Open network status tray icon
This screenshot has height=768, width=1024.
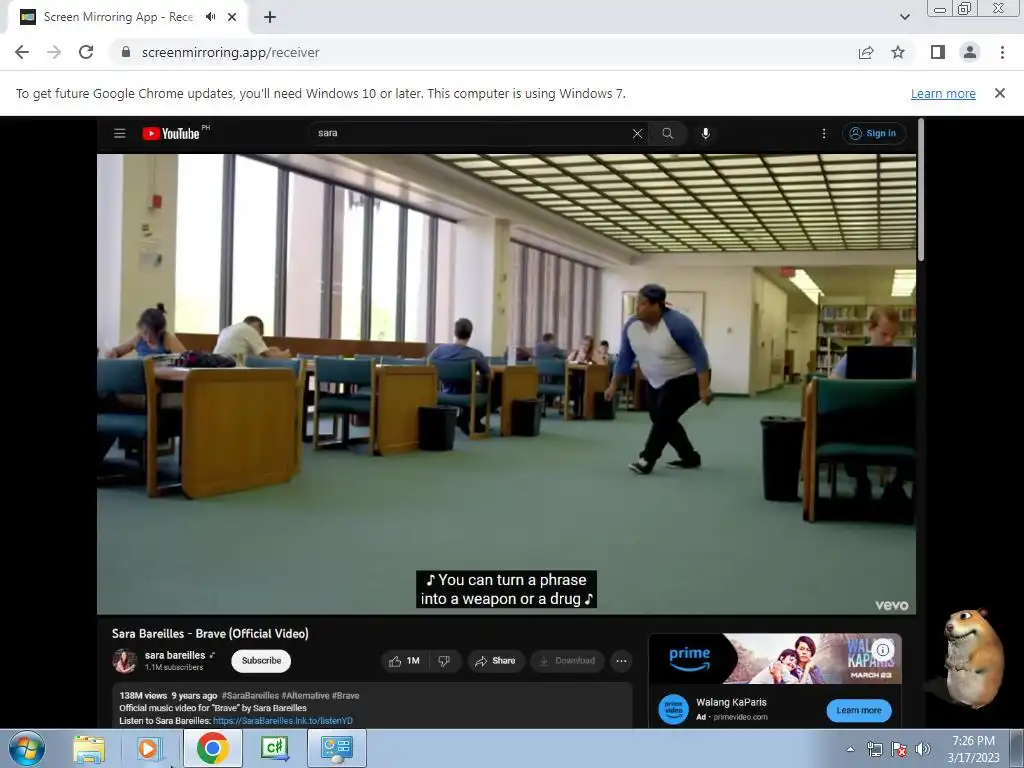coord(874,749)
